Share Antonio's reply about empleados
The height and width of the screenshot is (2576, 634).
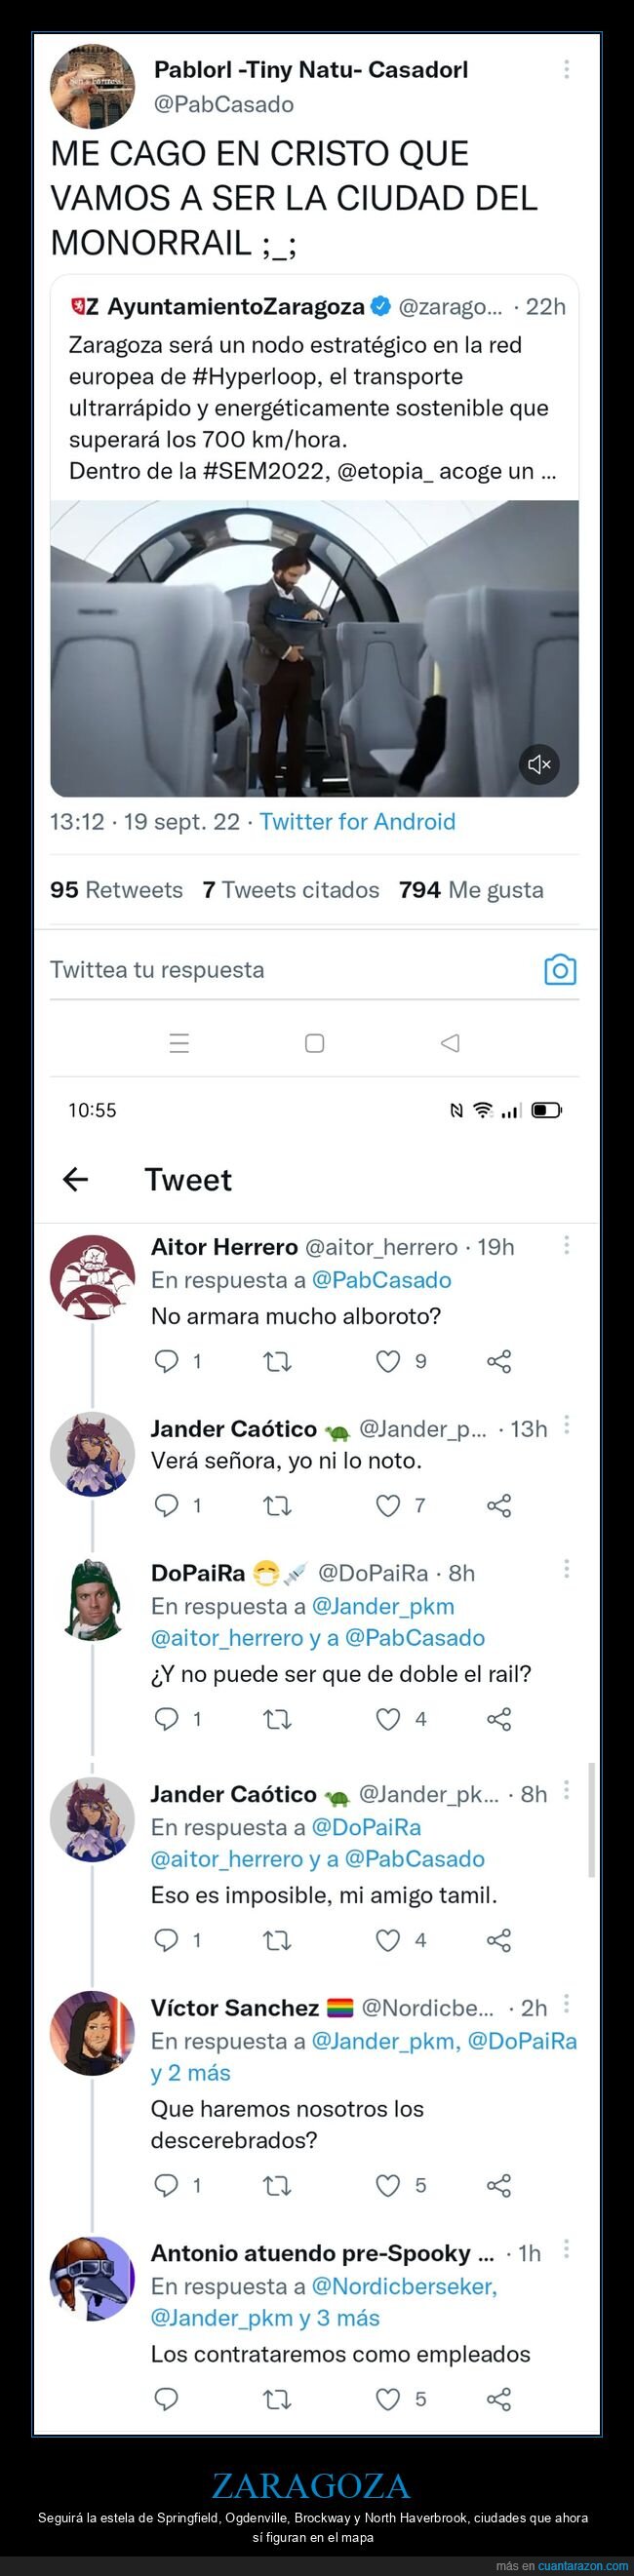pyautogui.click(x=499, y=2399)
